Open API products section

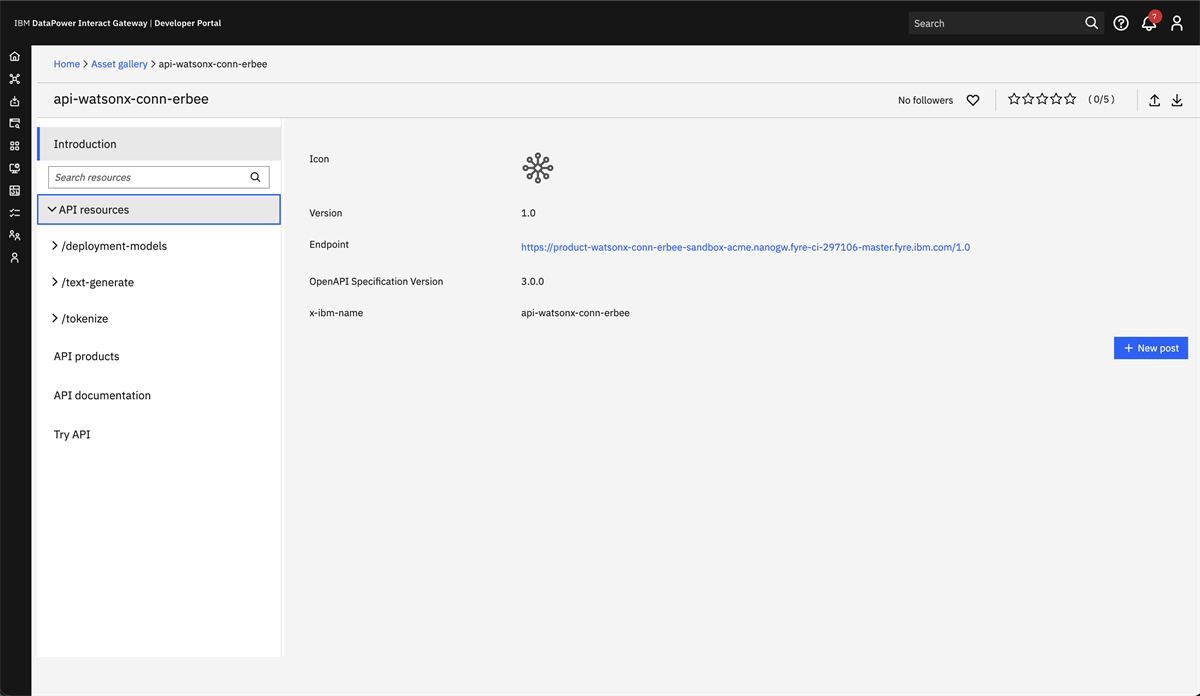pyautogui.click(x=86, y=356)
